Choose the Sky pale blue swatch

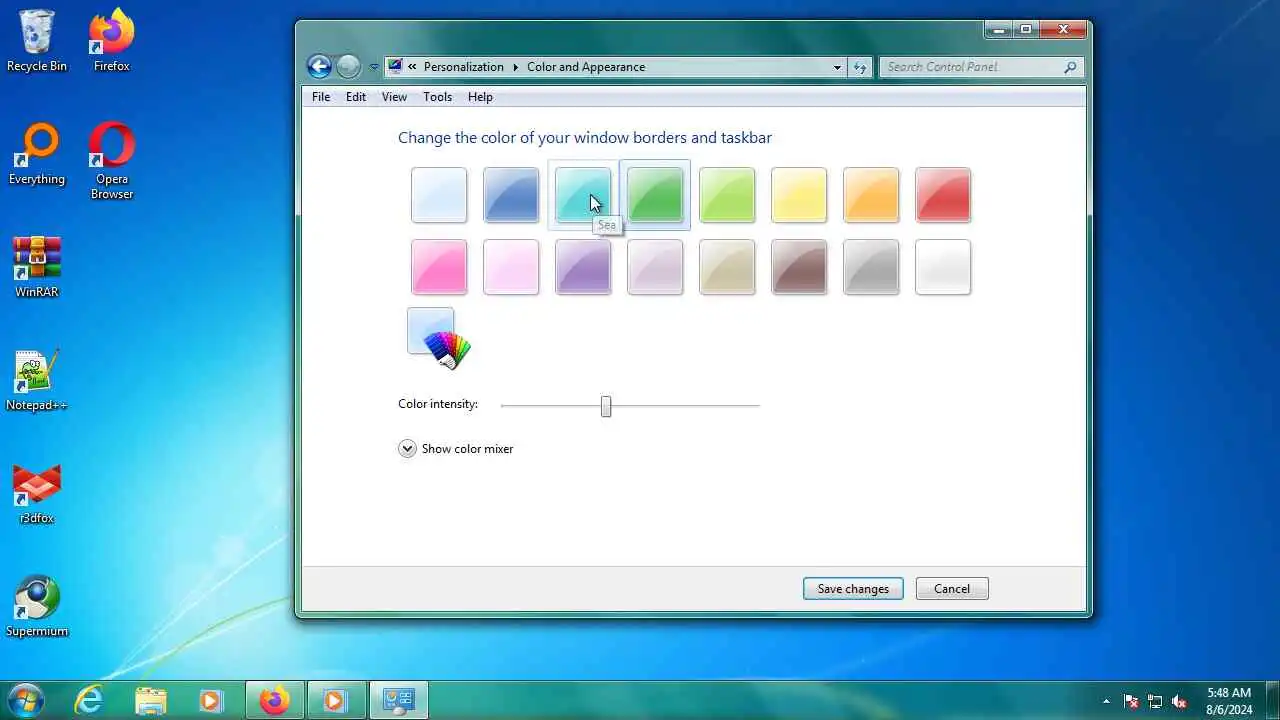439,195
